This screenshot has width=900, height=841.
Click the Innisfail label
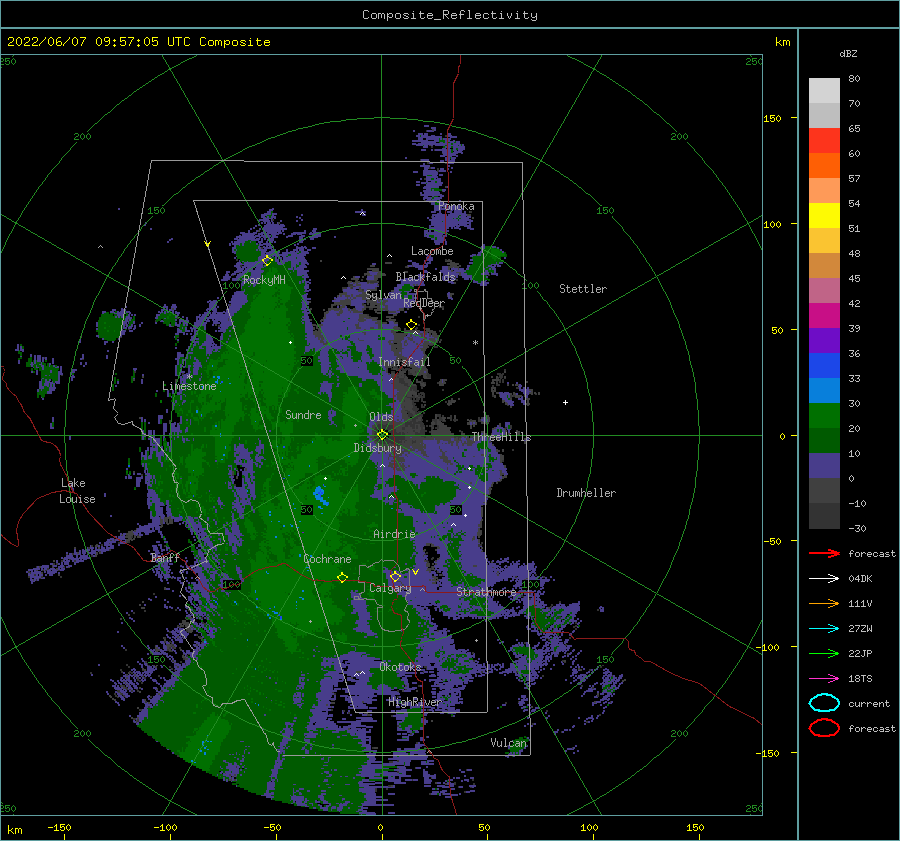pyautogui.click(x=404, y=362)
